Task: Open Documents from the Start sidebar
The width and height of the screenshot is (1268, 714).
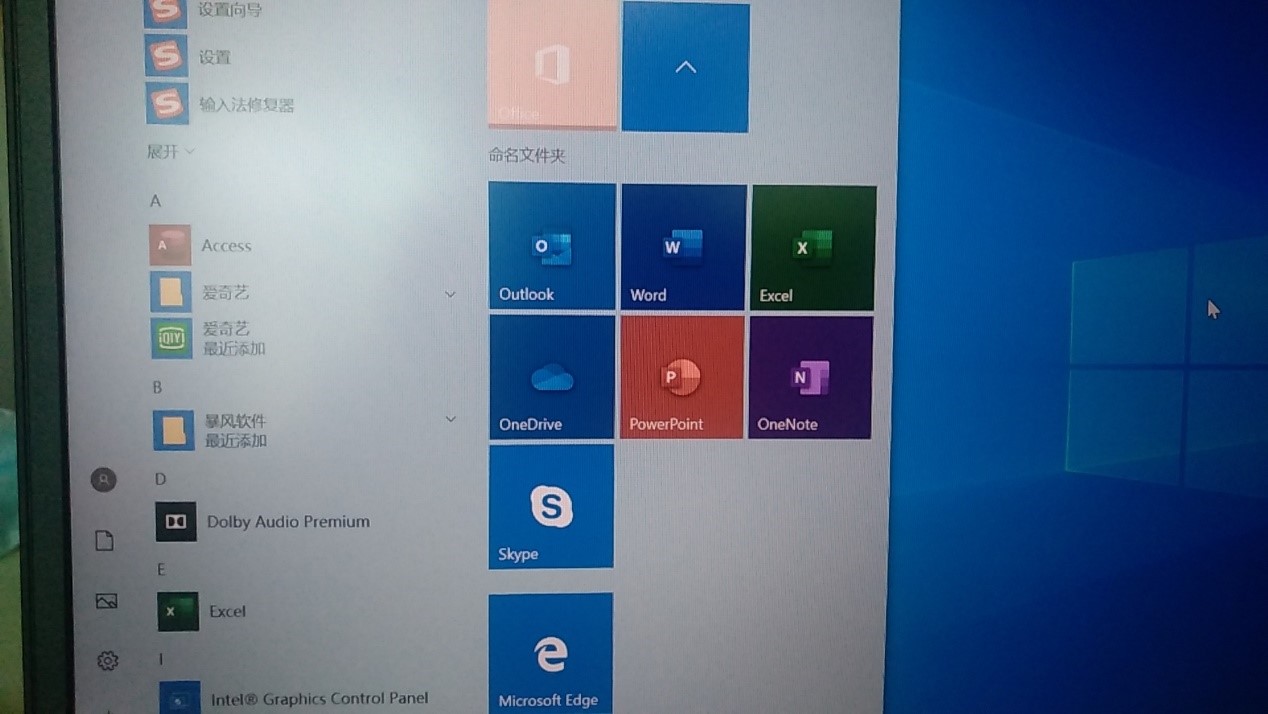Action: click(104, 541)
